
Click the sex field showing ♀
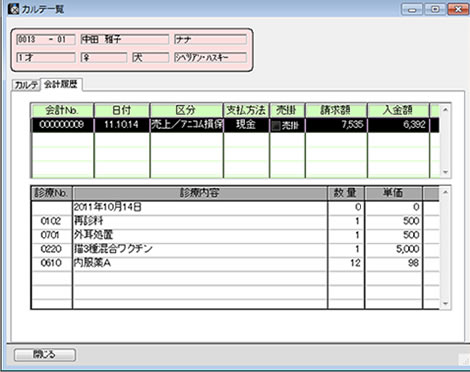(104, 57)
